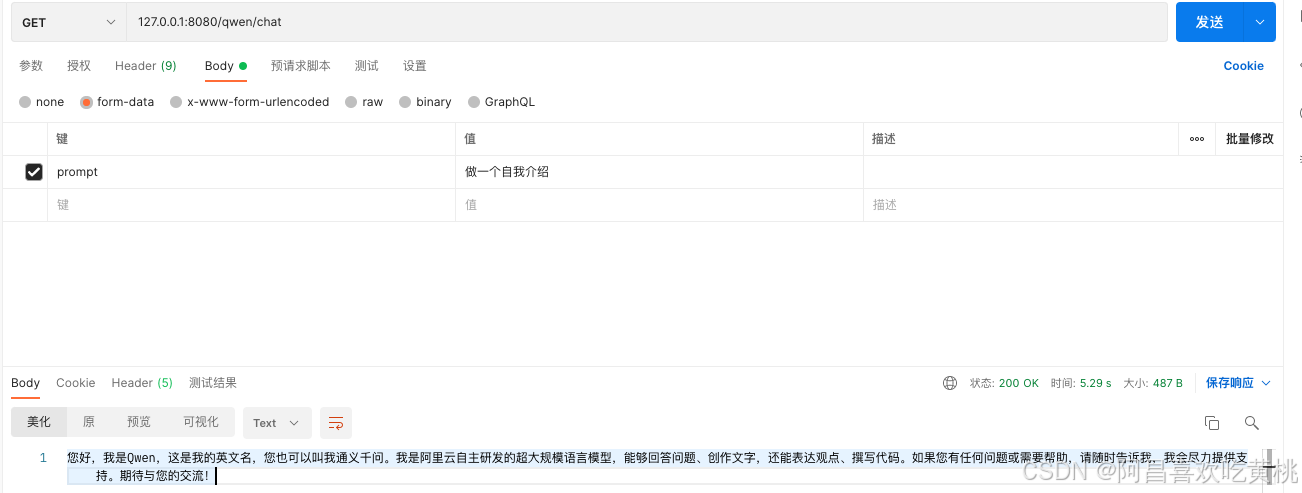Click the prompt key cell
Screen dimensions: 1302x493
pyautogui.click(x=251, y=172)
